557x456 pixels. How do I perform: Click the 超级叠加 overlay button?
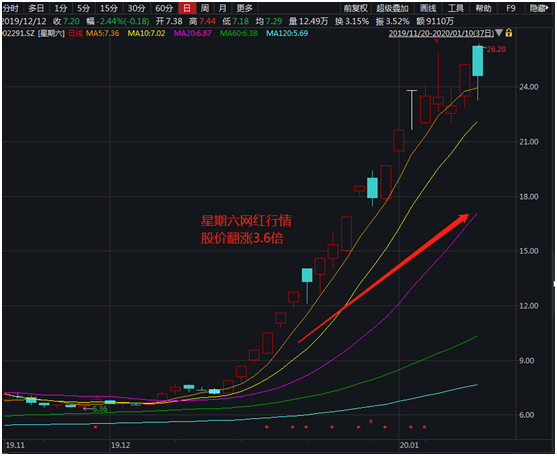(393, 8)
